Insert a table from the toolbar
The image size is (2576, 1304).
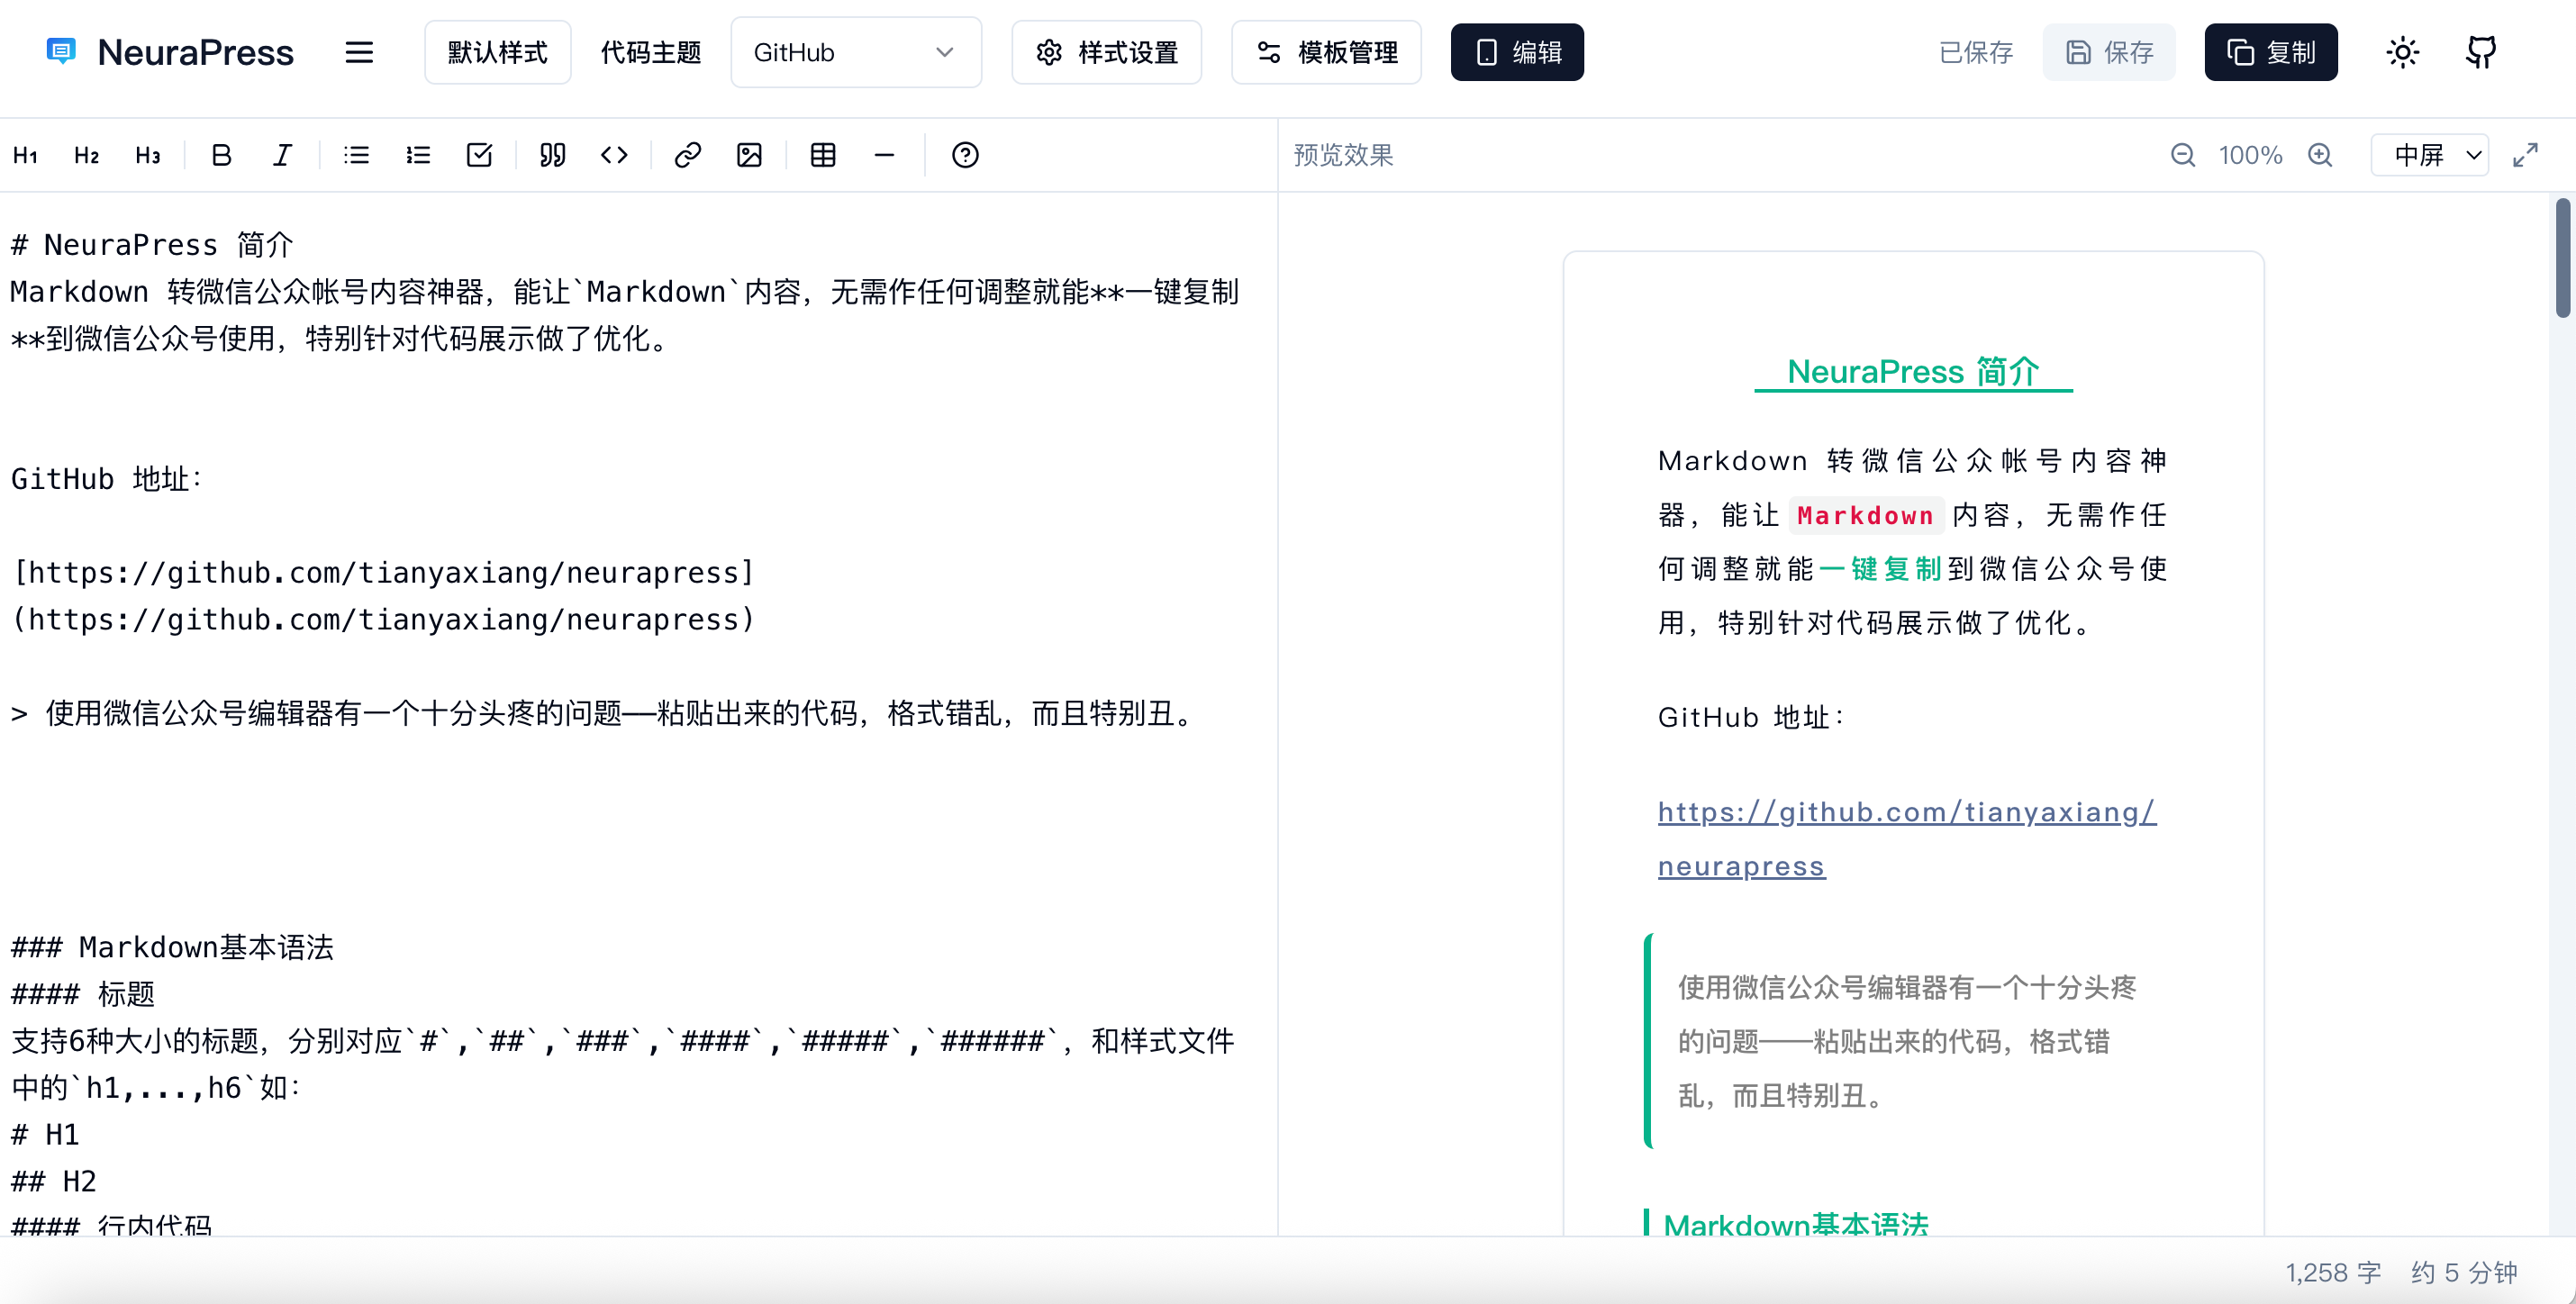point(823,155)
